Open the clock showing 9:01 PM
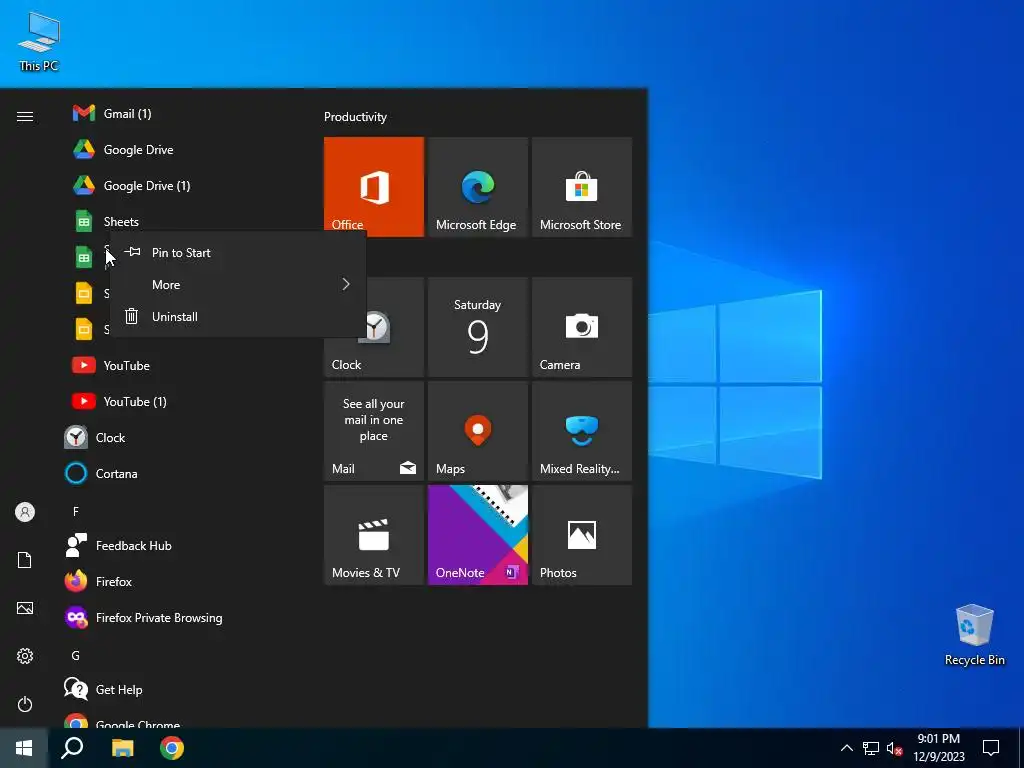 938,748
